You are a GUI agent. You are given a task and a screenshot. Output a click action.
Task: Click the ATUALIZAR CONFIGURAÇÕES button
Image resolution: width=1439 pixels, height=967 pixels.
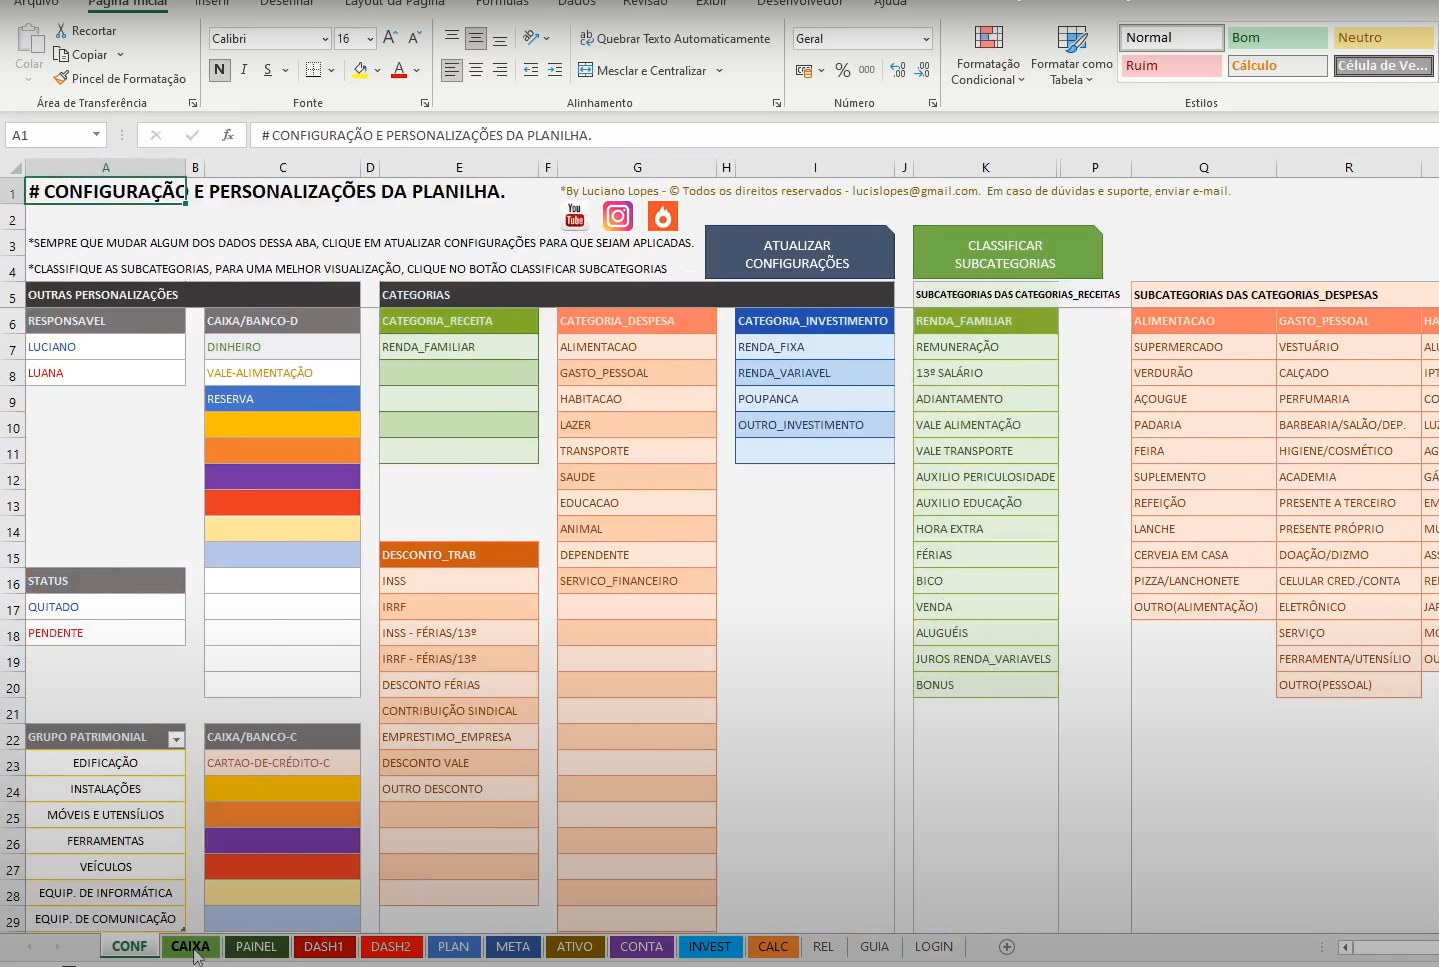(x=799, y=252)
